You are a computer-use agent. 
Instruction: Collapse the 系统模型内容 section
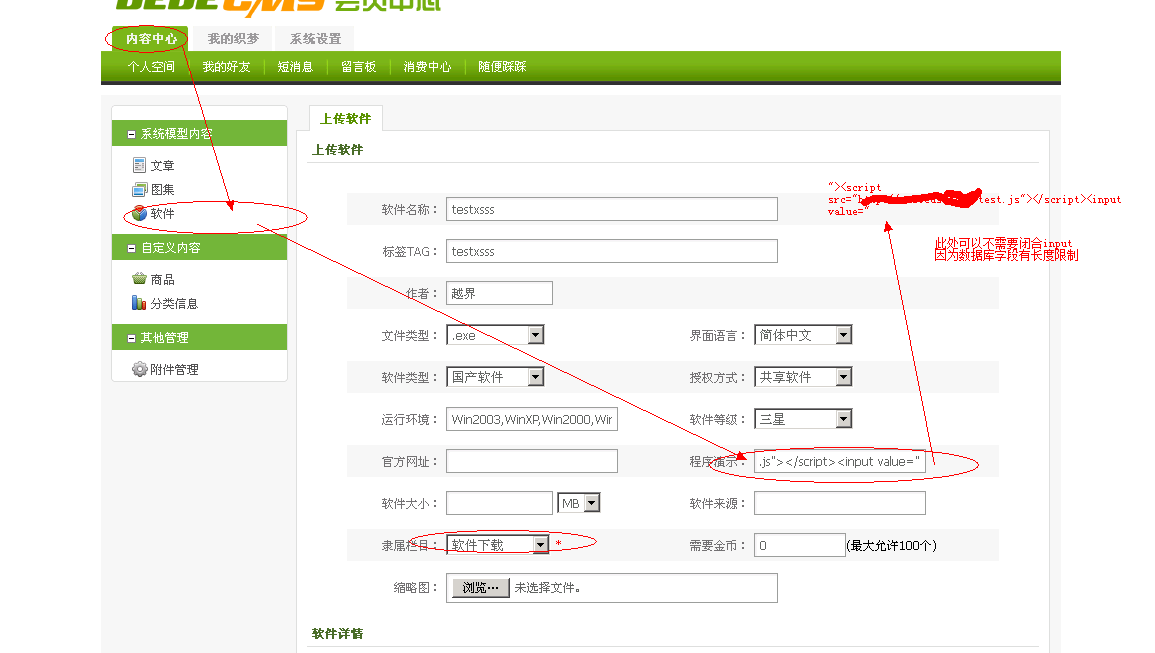click(131, 134)
